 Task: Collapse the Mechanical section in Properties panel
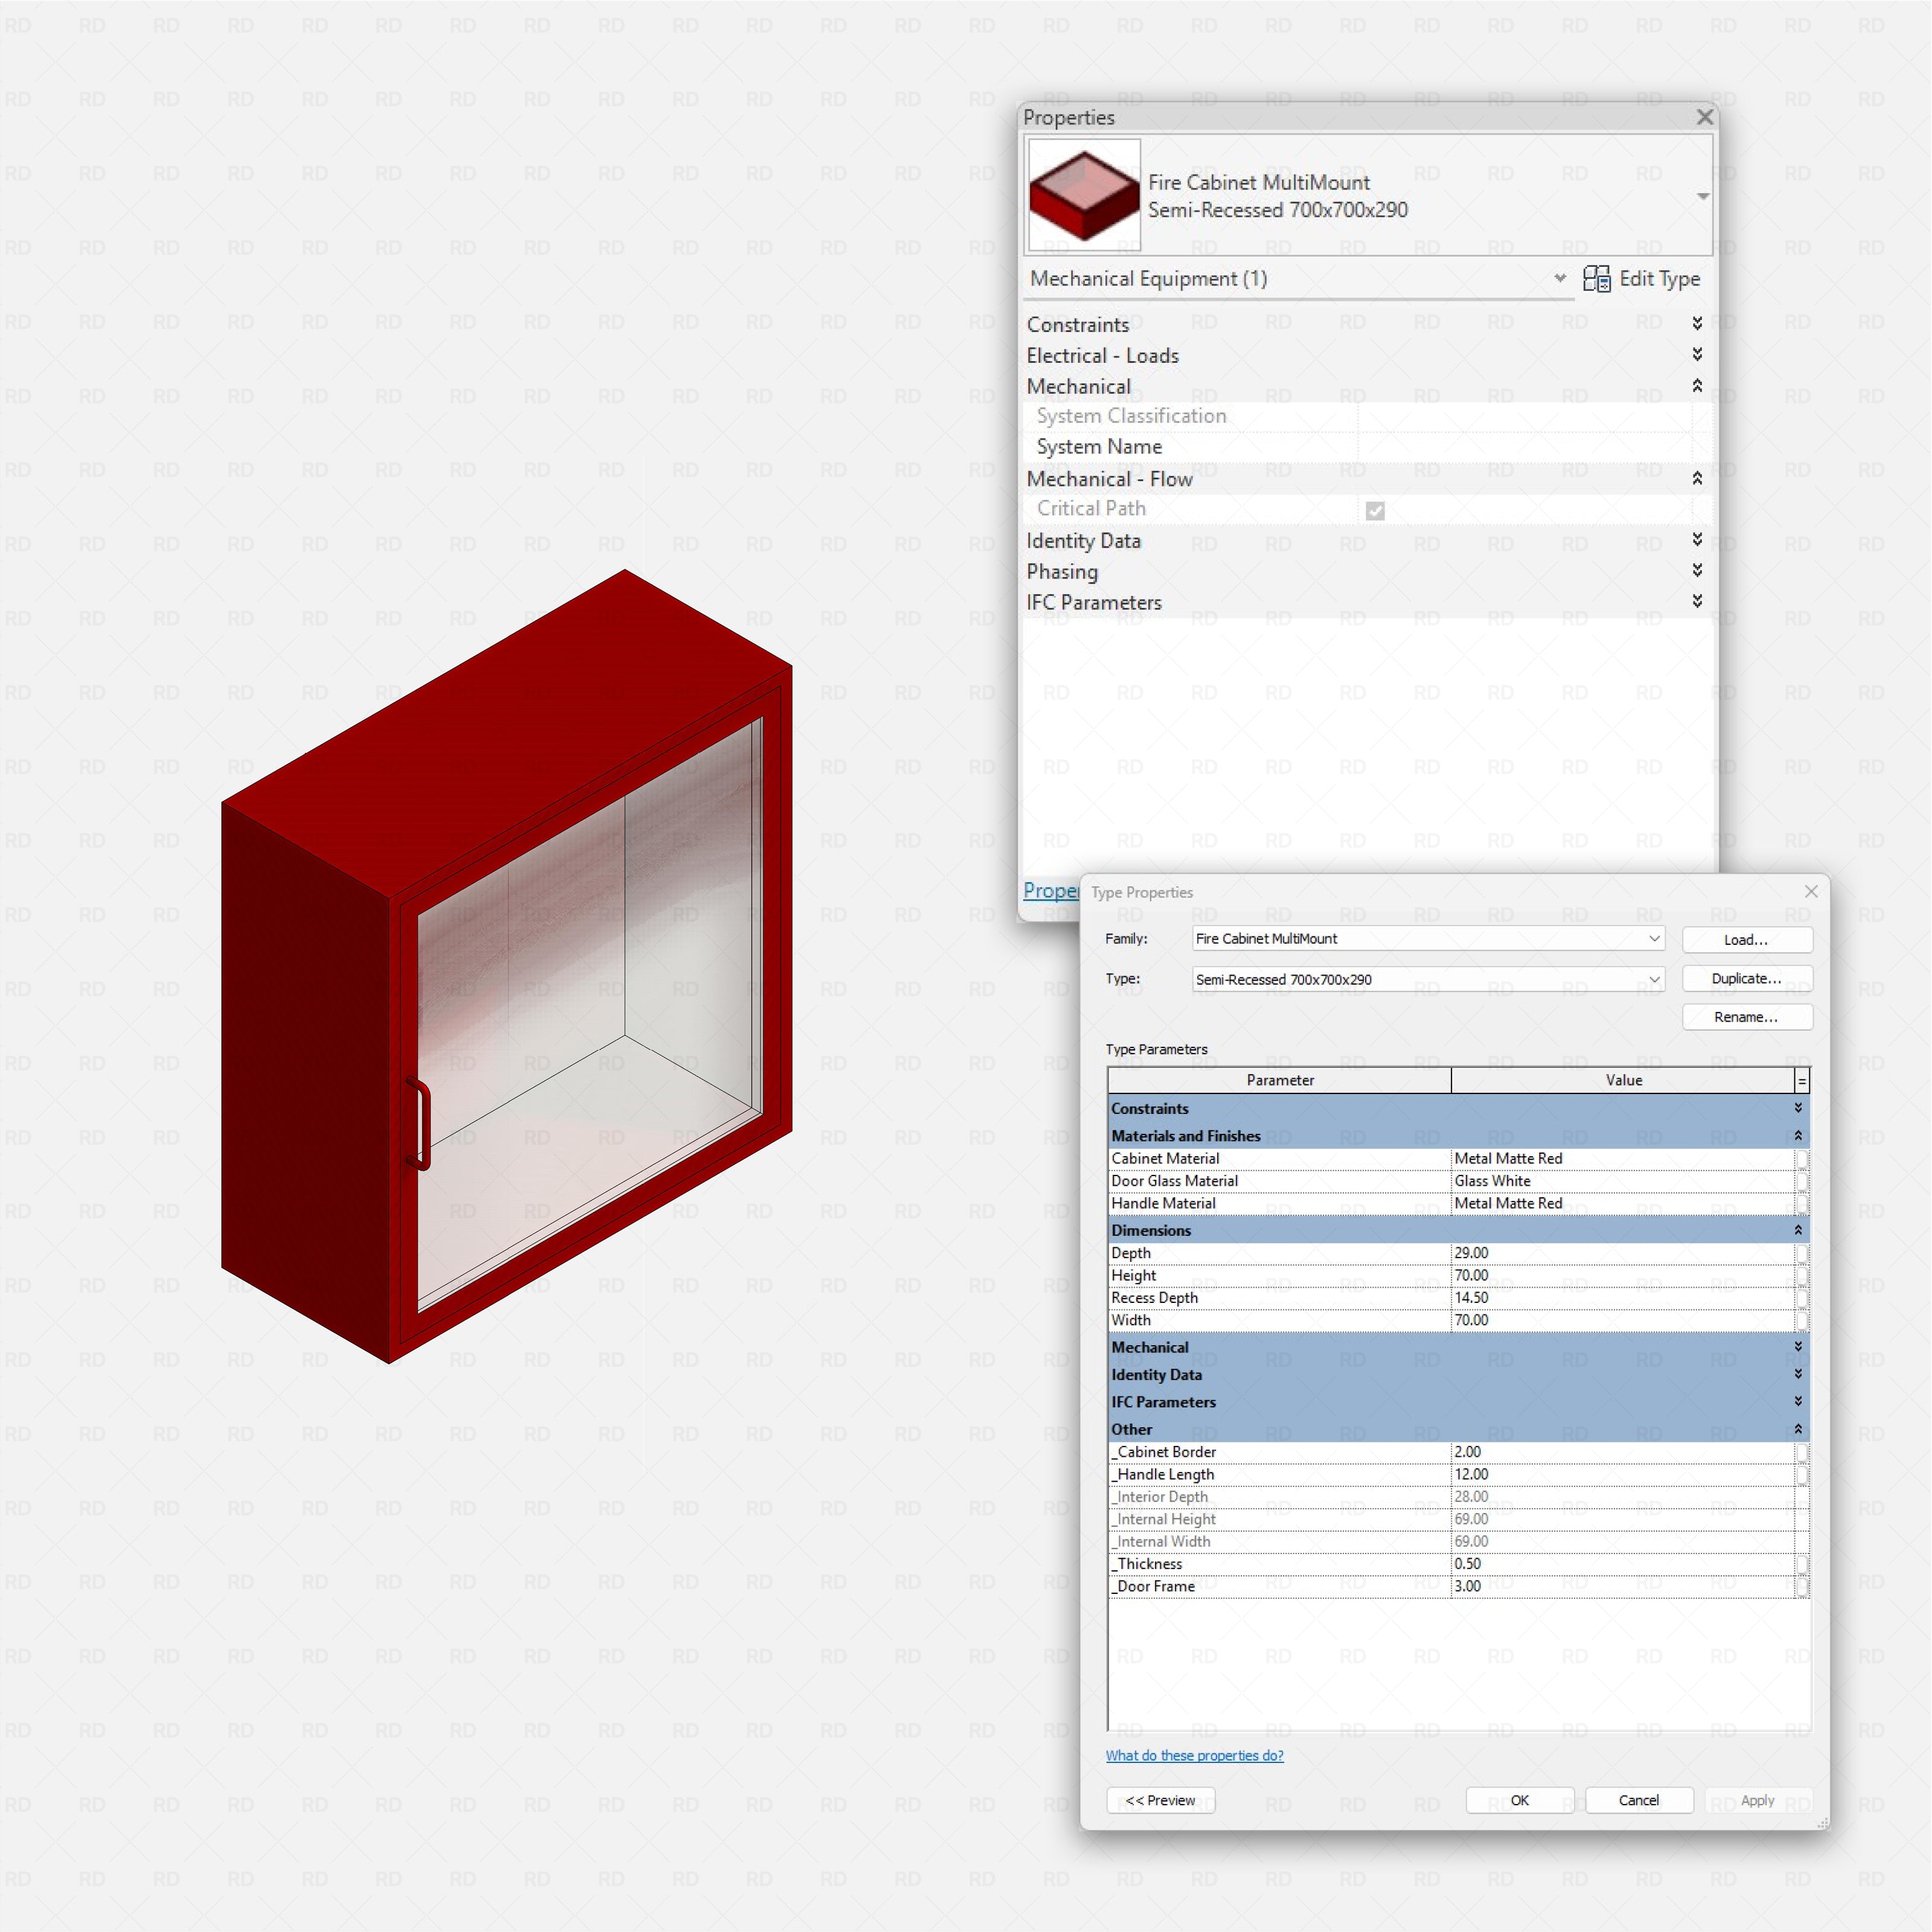1697,385
